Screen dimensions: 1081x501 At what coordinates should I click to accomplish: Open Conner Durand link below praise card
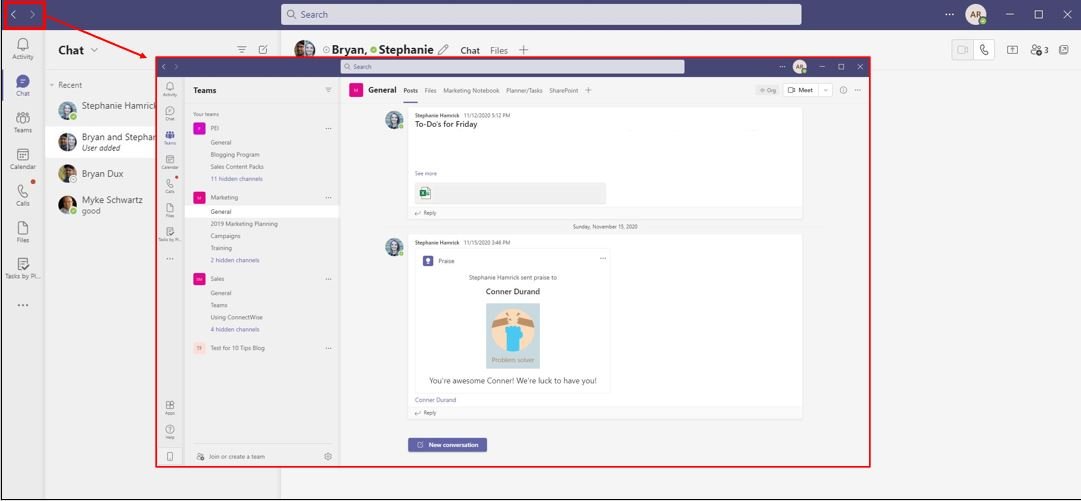pyautogui.click(x=435, y=400)
